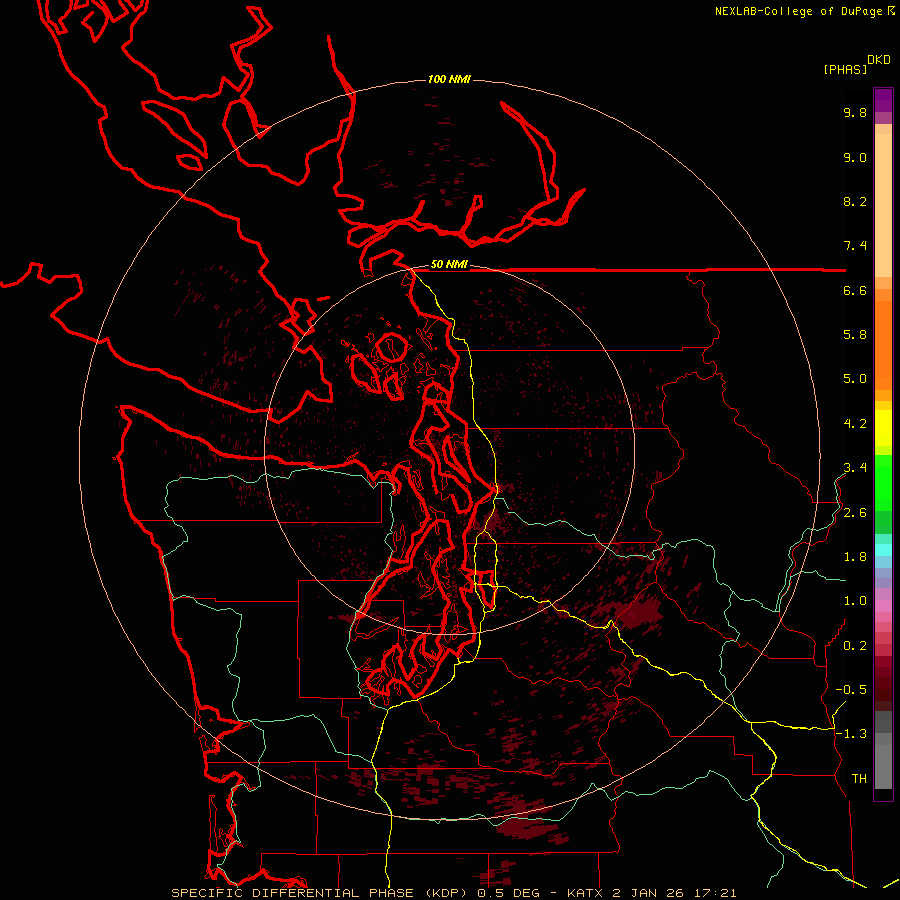Click the yellow color band on the legend

883,428
